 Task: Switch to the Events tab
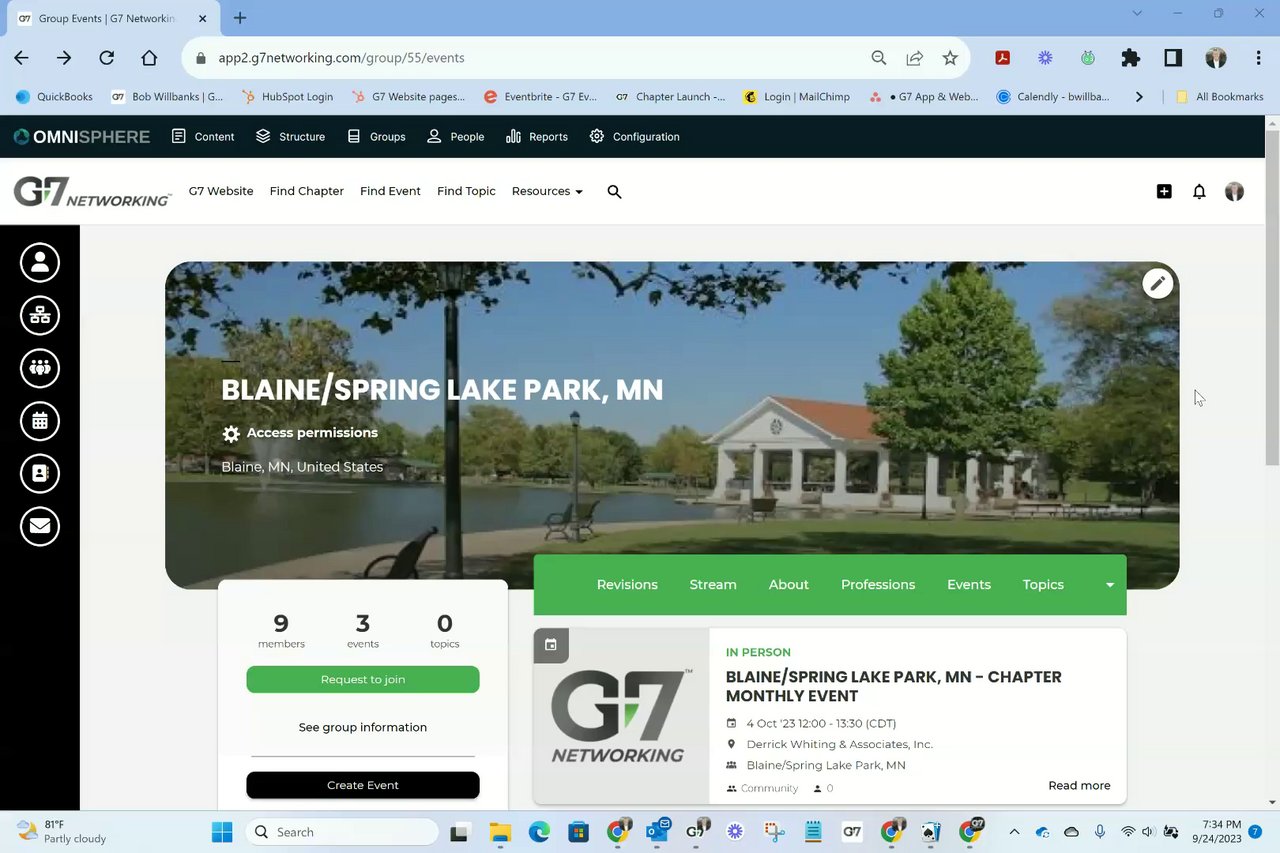tap(969, 585)
